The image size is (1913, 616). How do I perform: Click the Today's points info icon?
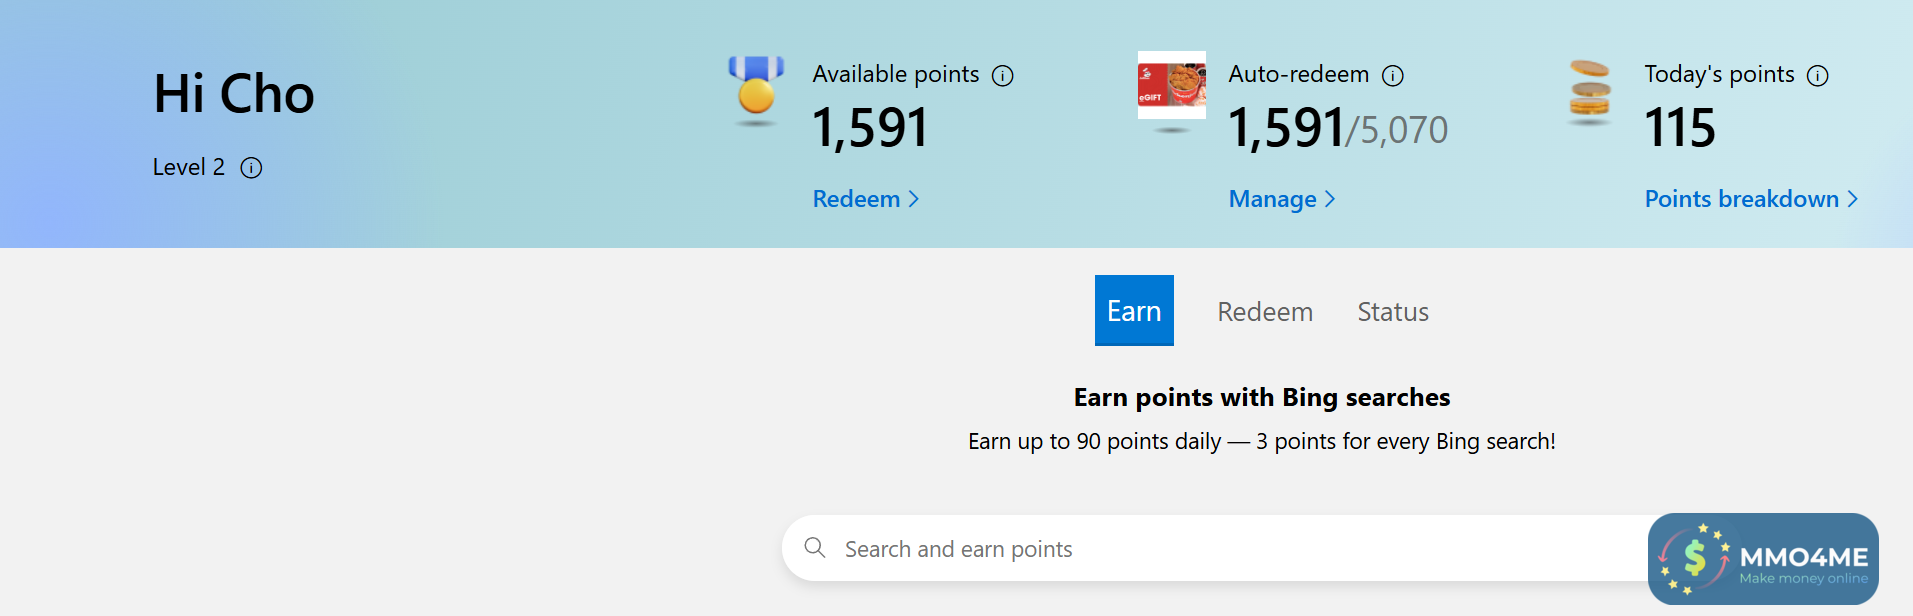coord(1818,76)
